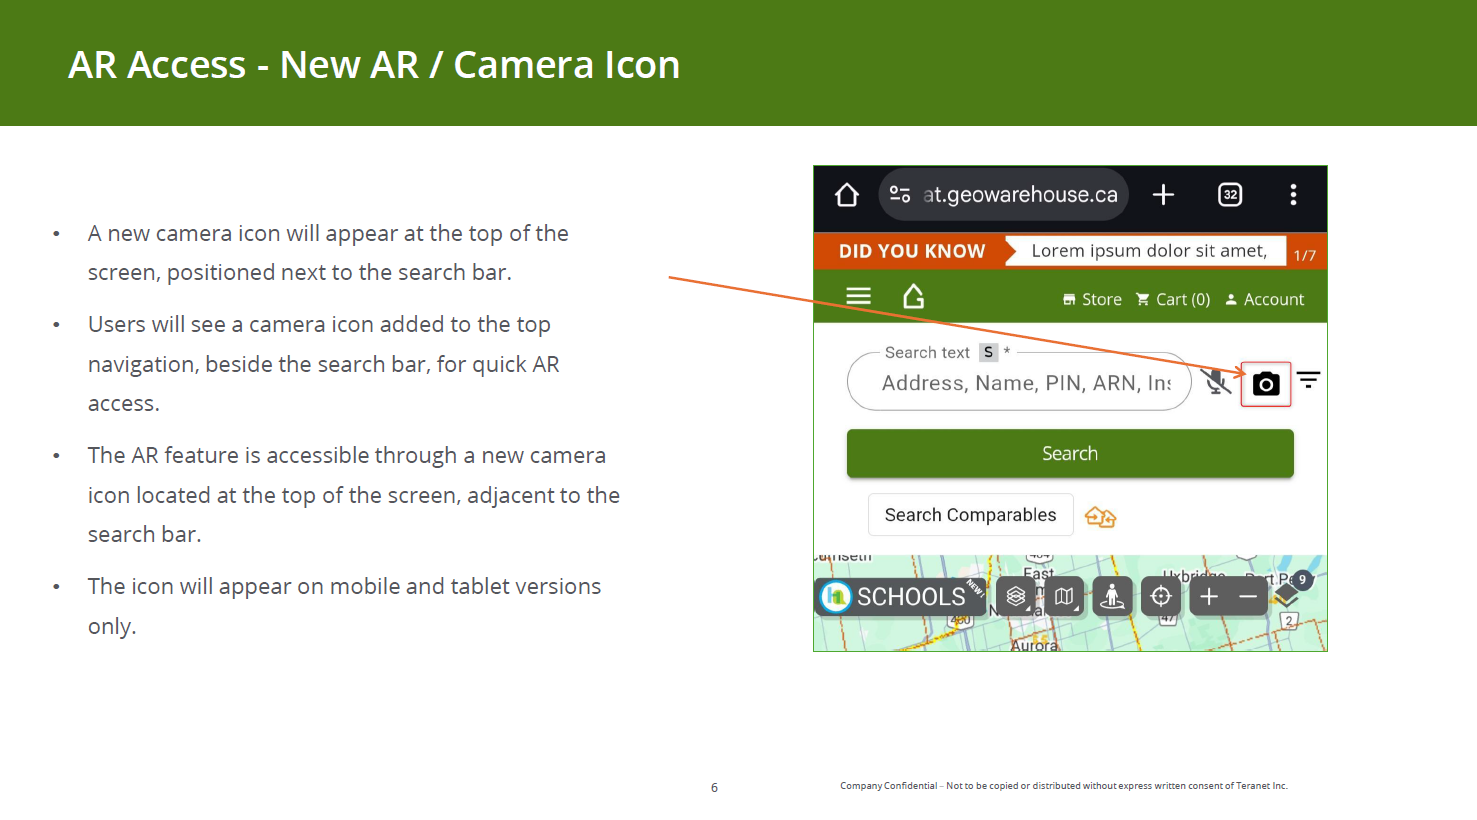This screenshot has width=1477, height=820.
Task: Open the Store link
Action: coord(1092,300)
